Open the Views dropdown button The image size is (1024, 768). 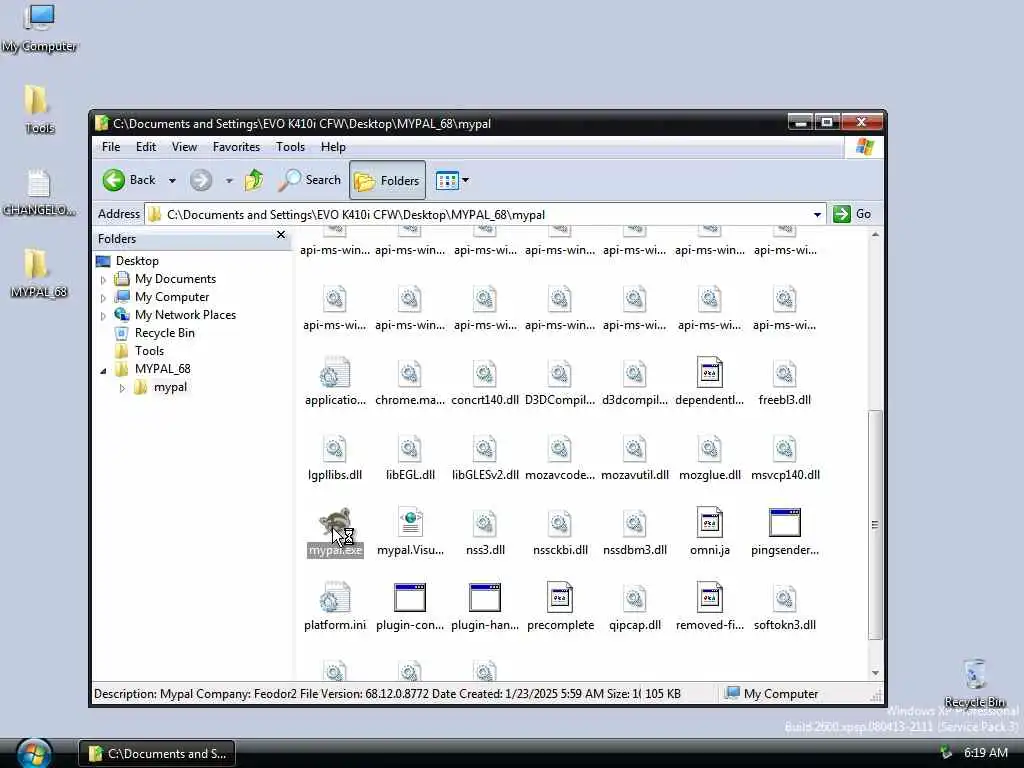tap(452, 180)
